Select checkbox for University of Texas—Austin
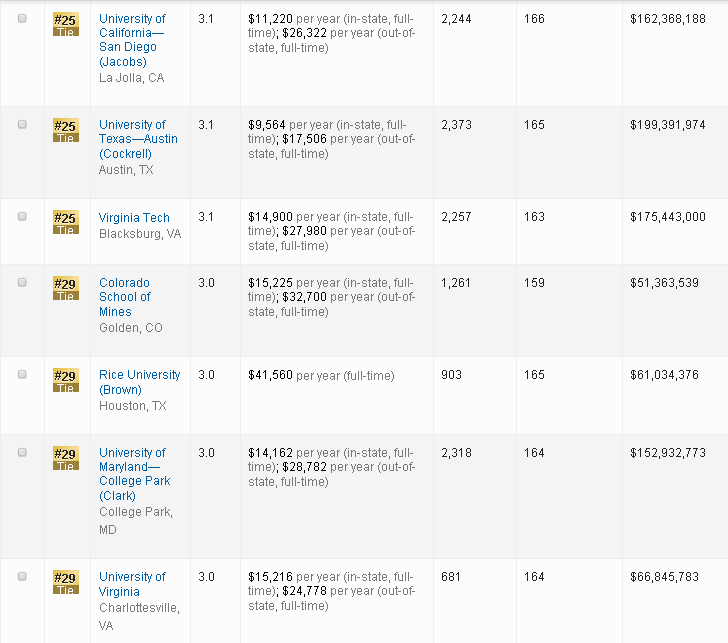The image size is (728, 643). (22, 124)
